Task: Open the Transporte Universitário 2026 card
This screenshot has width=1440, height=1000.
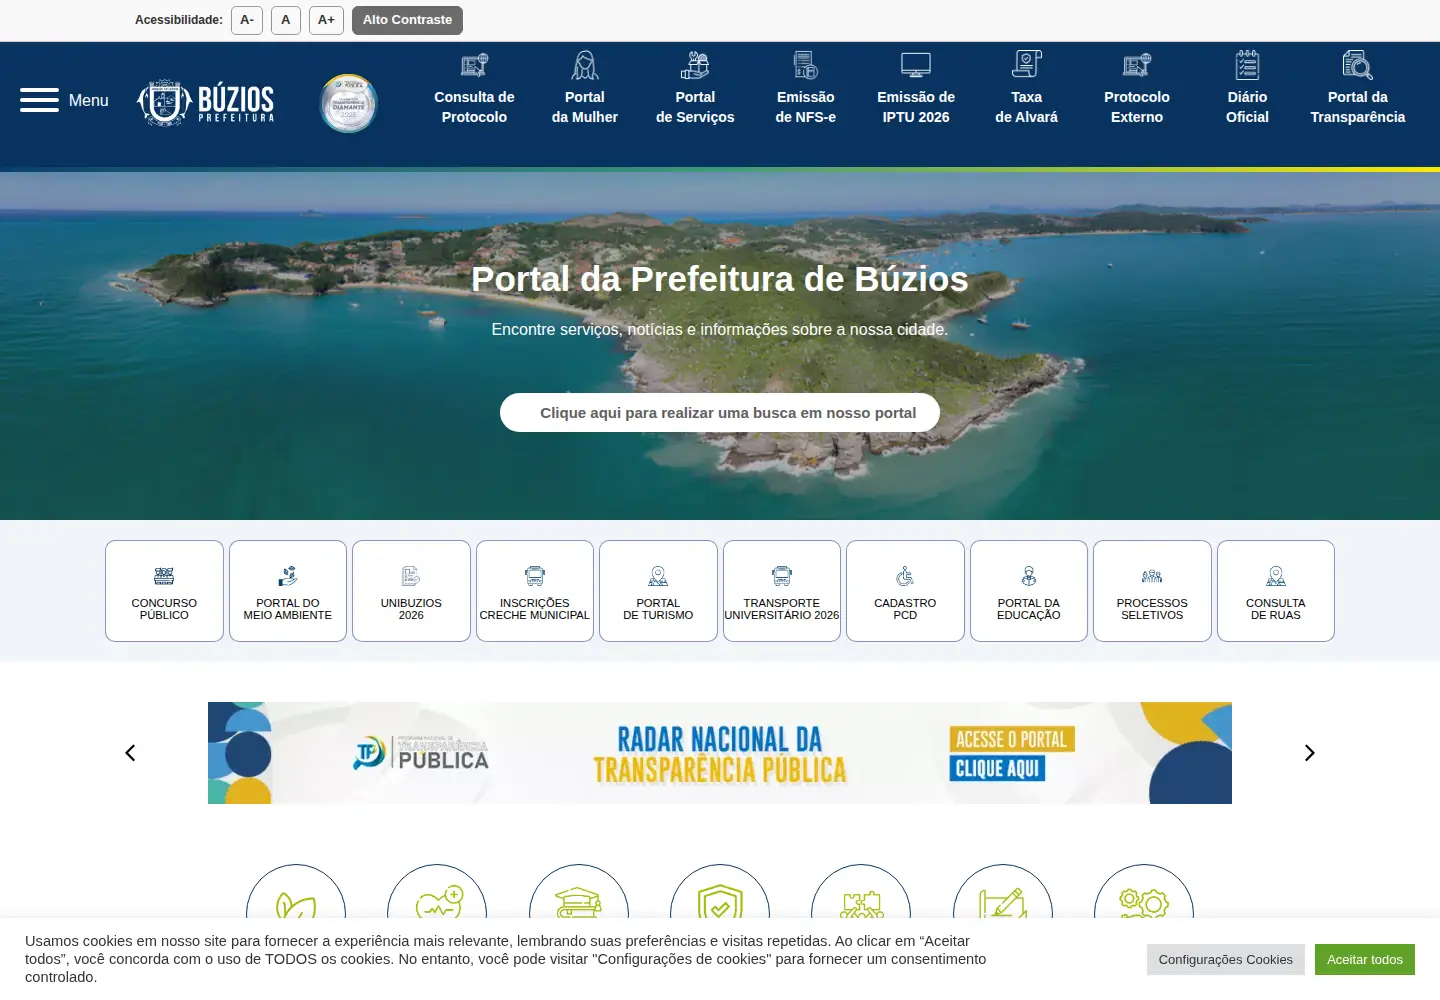Action: click(782, 591)
